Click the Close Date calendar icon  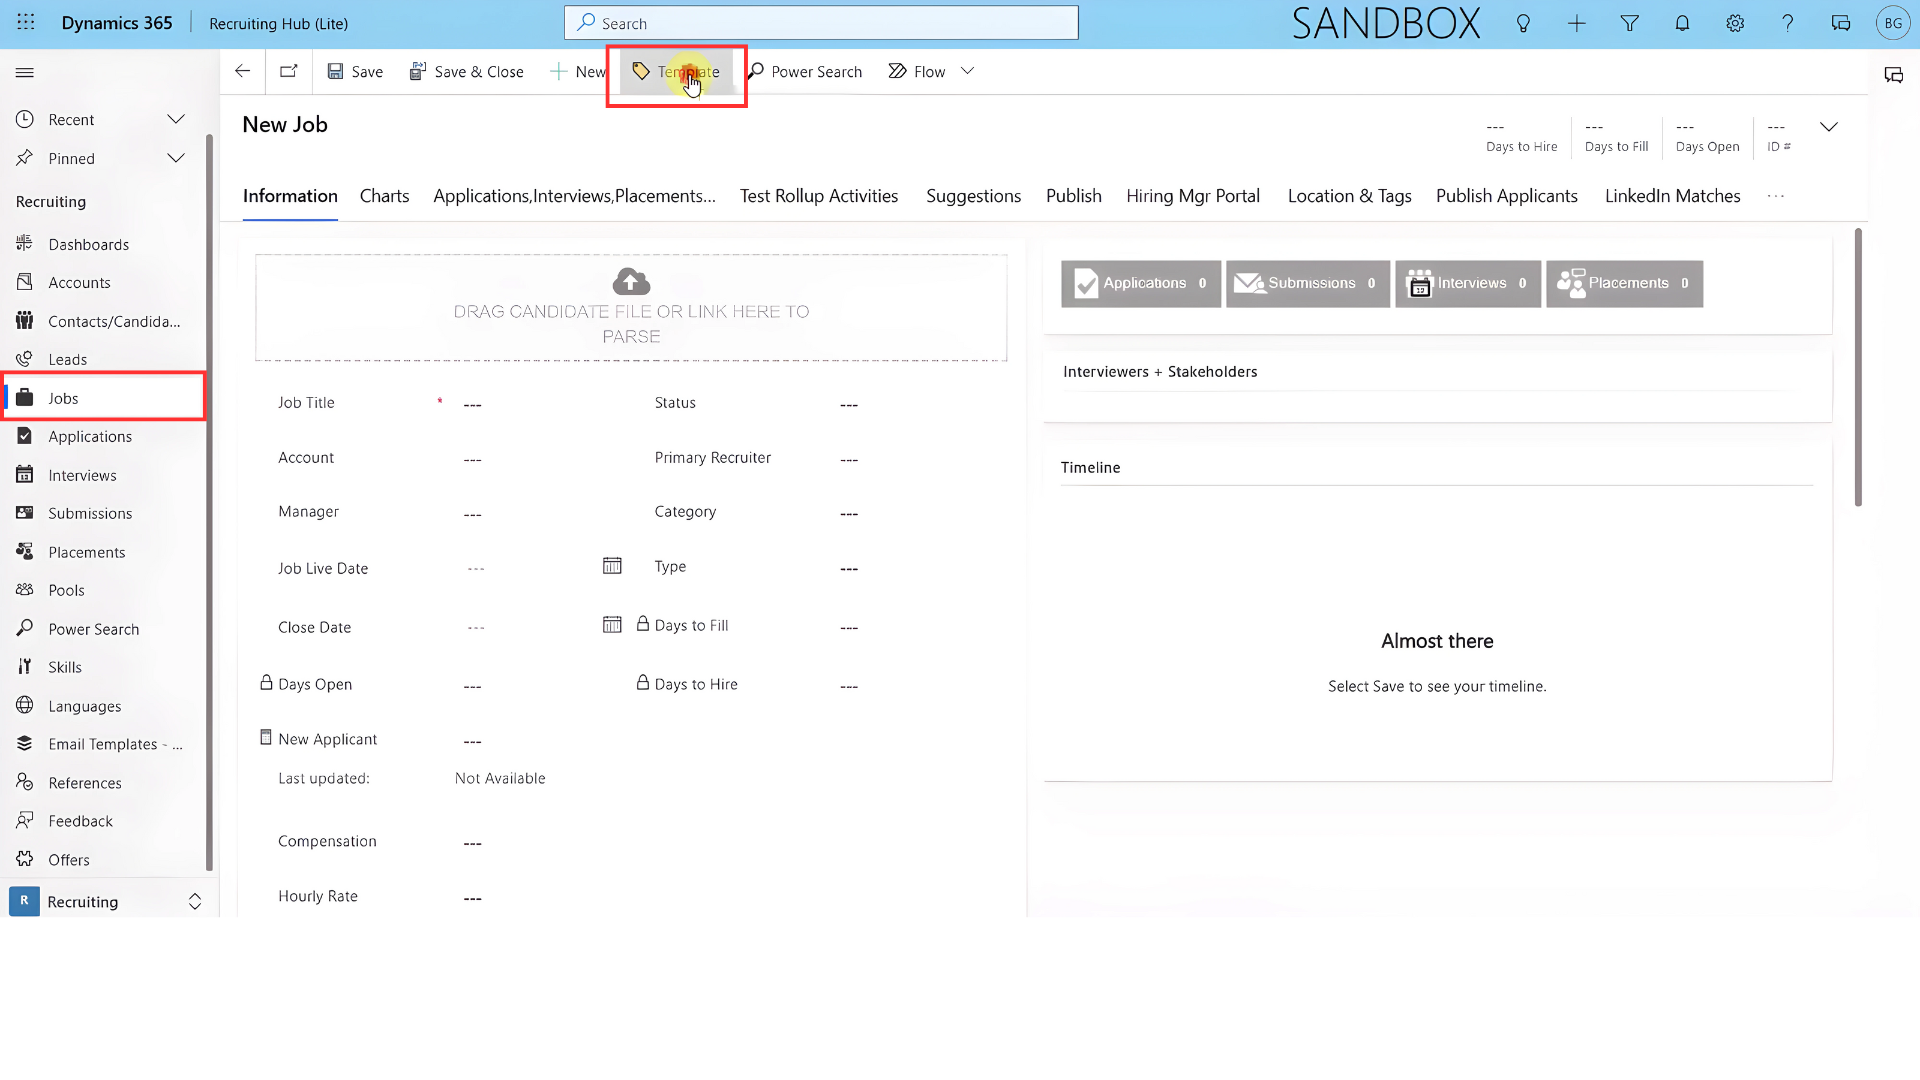(x=612, y=625)
